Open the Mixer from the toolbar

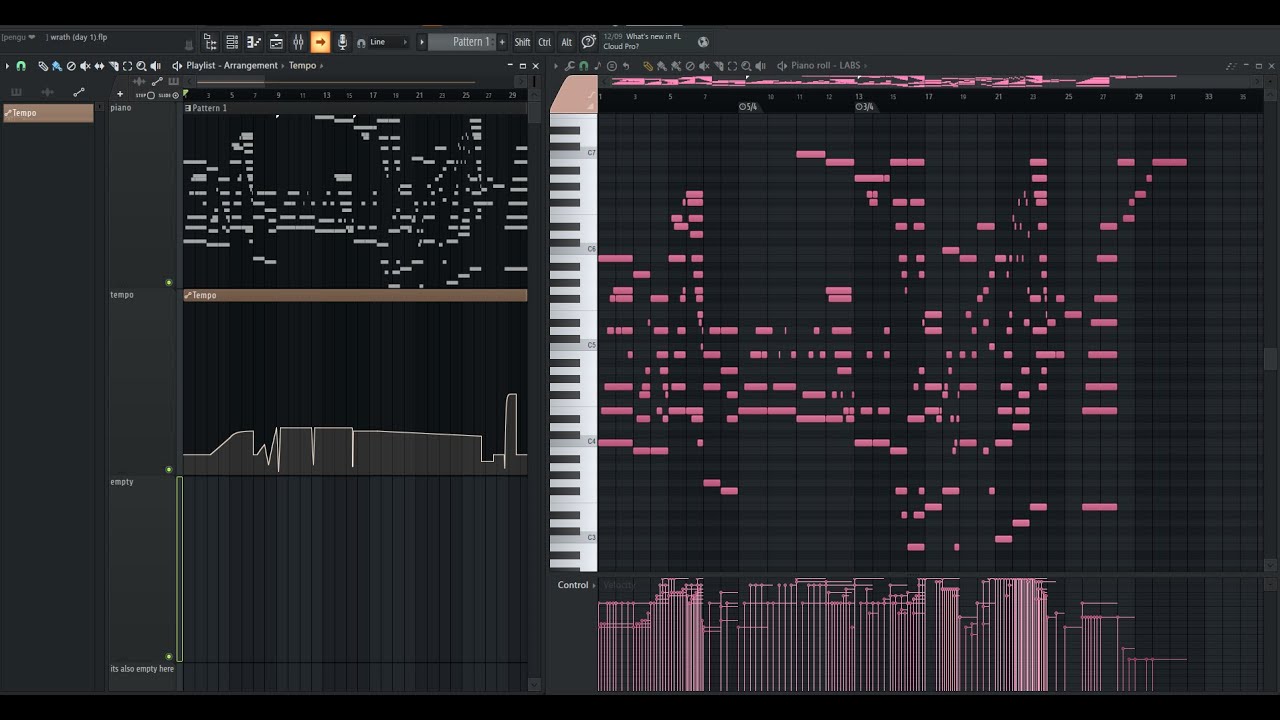[298, 42]
